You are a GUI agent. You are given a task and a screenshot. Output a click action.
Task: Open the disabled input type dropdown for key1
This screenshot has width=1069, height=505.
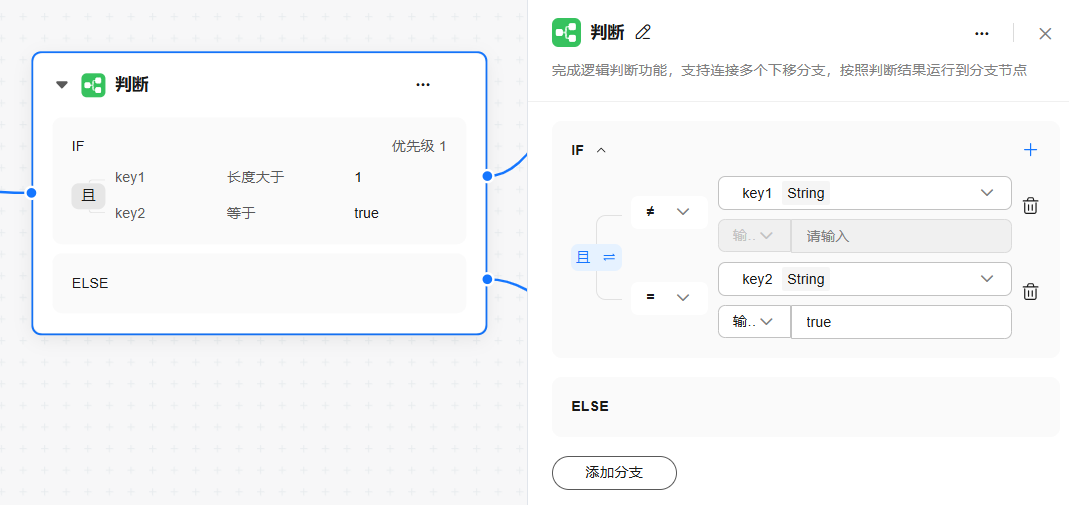coord(754,236)
